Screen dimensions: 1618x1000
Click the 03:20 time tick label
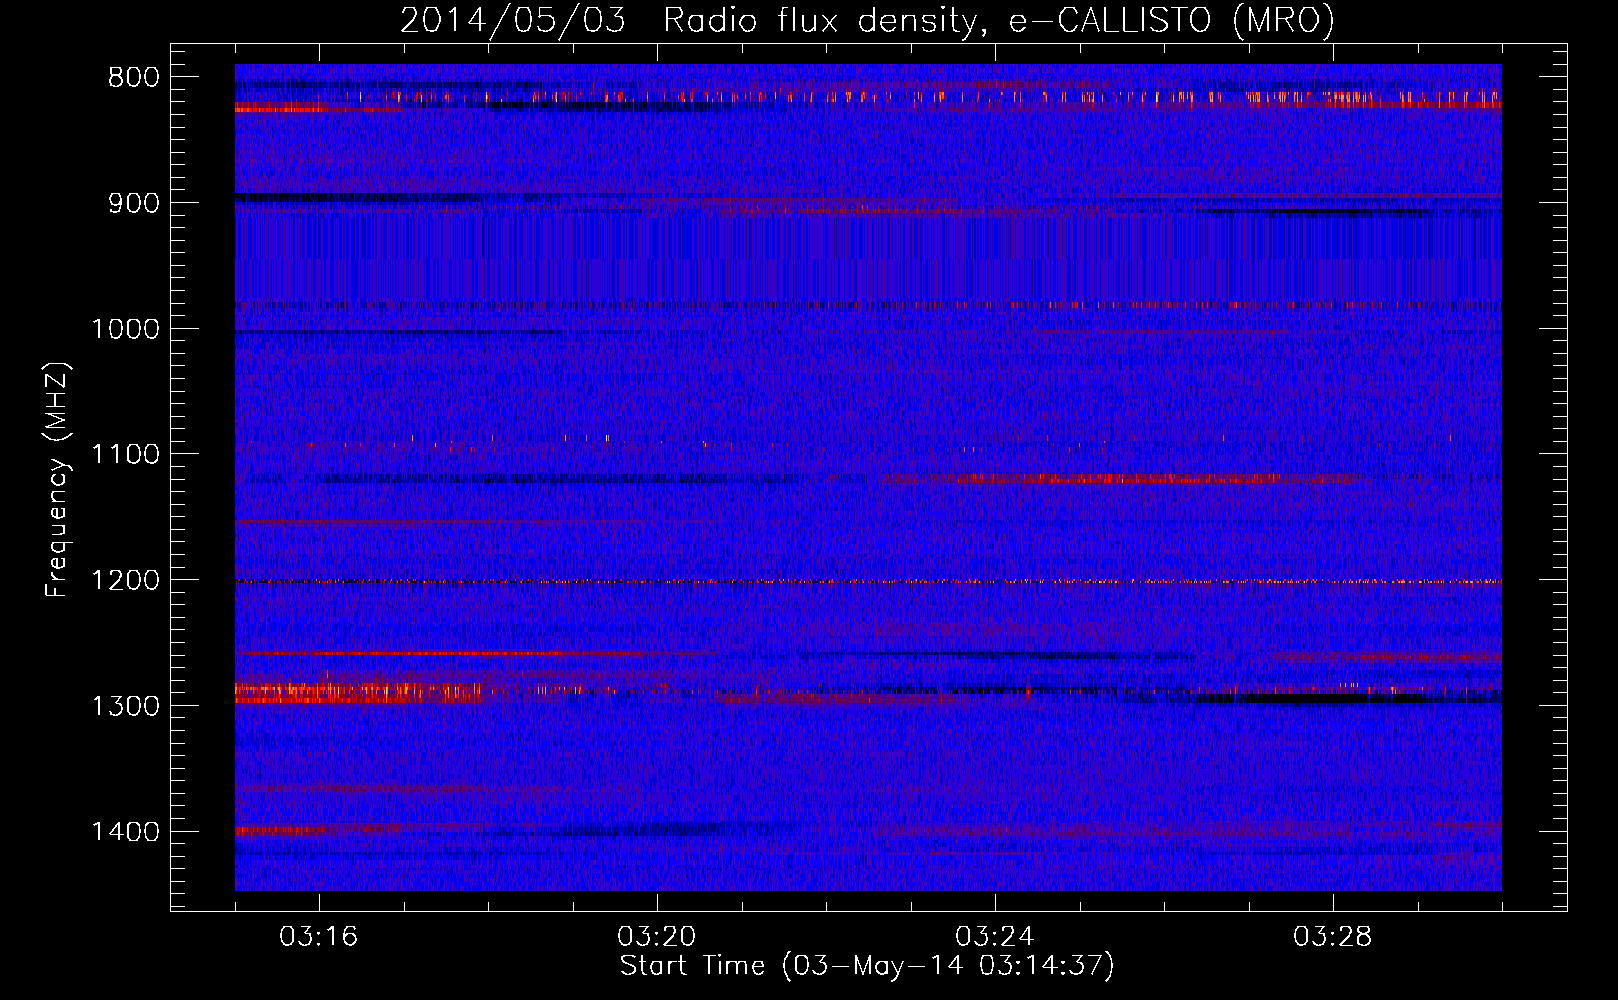click(x=657, y=937)
